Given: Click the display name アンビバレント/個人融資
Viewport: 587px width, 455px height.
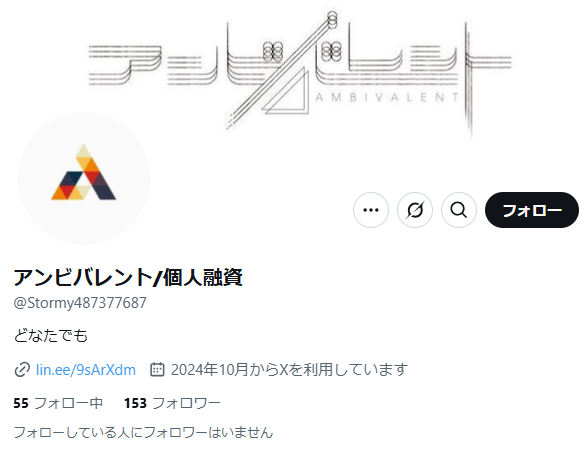Looking at the screenshot, I should [x=128, y=277].
